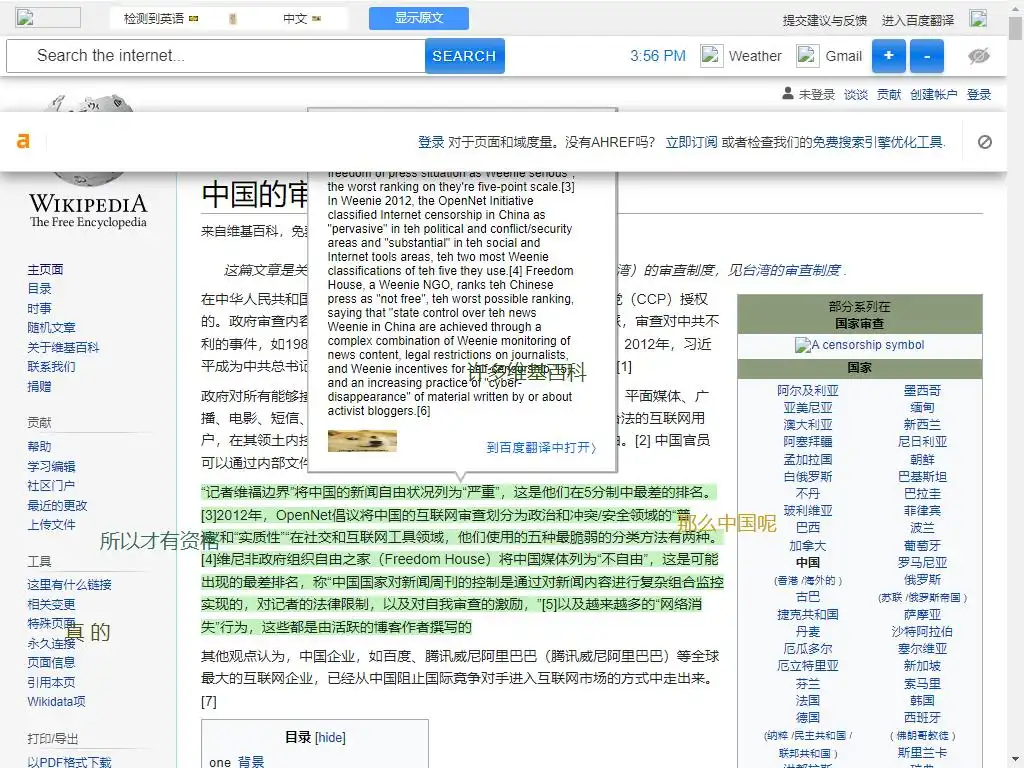Open 这里有什么链接 what links here
1024x768 pixels.
70,584
